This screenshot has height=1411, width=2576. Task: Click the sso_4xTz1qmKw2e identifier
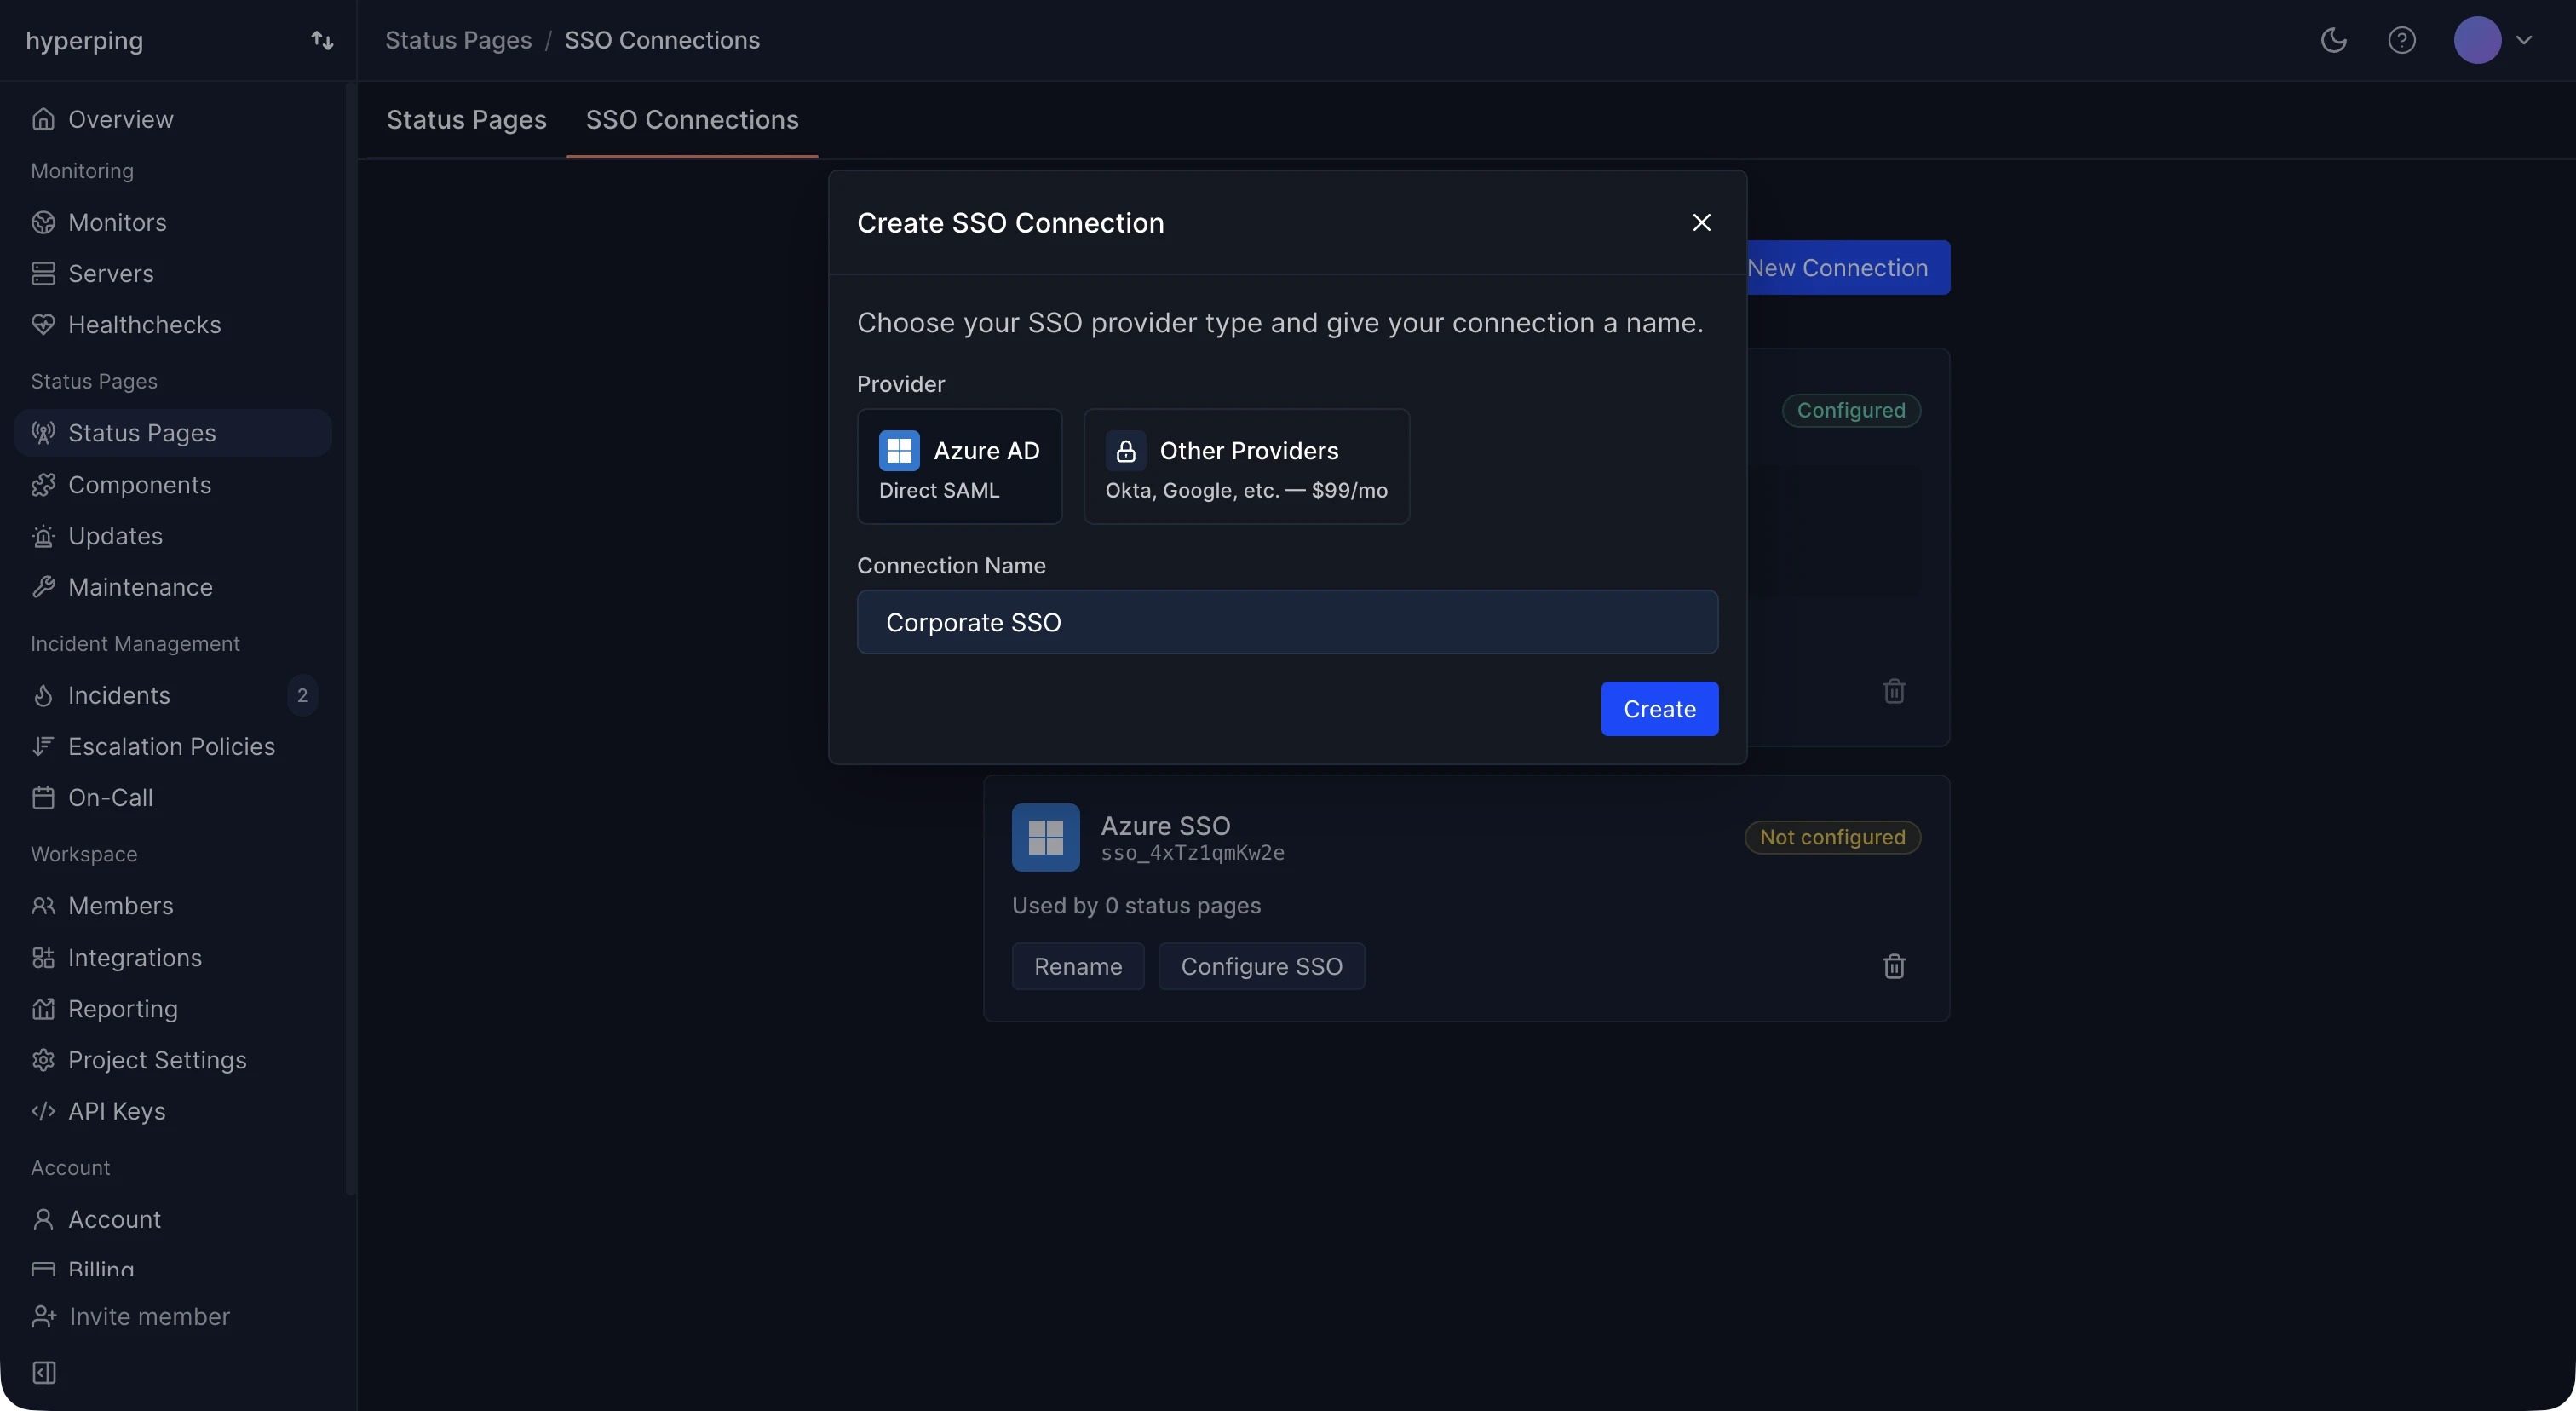coord(1193,853)
